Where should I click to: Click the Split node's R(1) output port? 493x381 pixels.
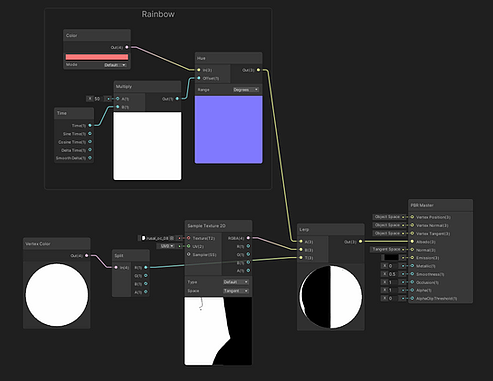146,267
